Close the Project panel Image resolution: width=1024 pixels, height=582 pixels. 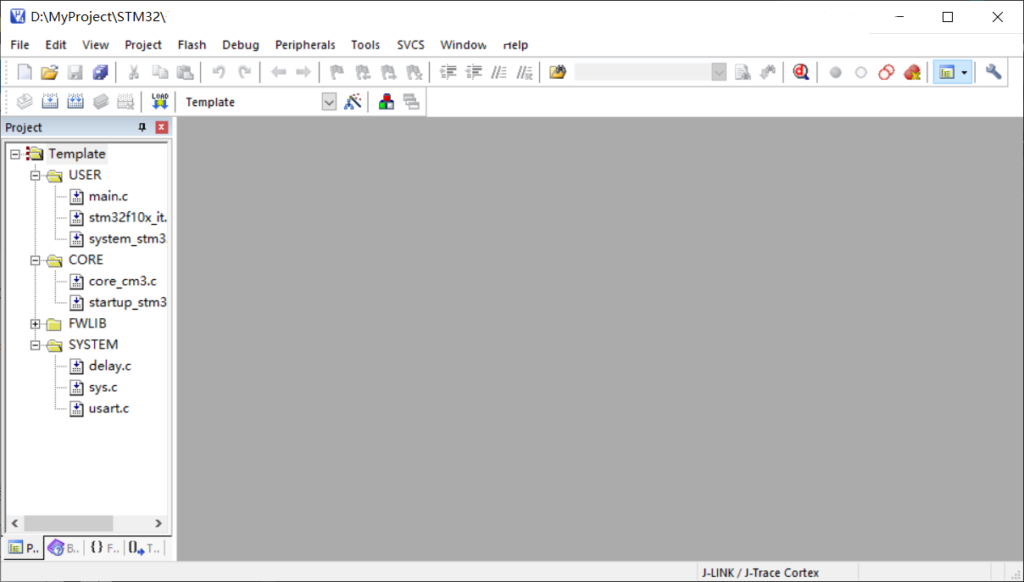click(161, 127)
